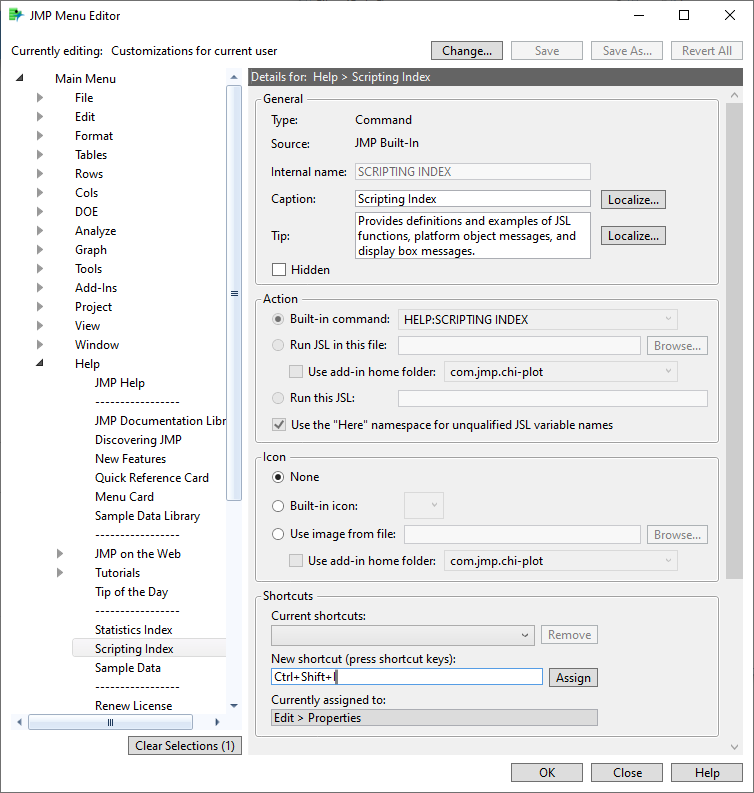Viewport: 754px width, 793px height.
Task: Open the Built-in command HELP:SCRIPTING INDEX dropdown
Action: [538, 320]
